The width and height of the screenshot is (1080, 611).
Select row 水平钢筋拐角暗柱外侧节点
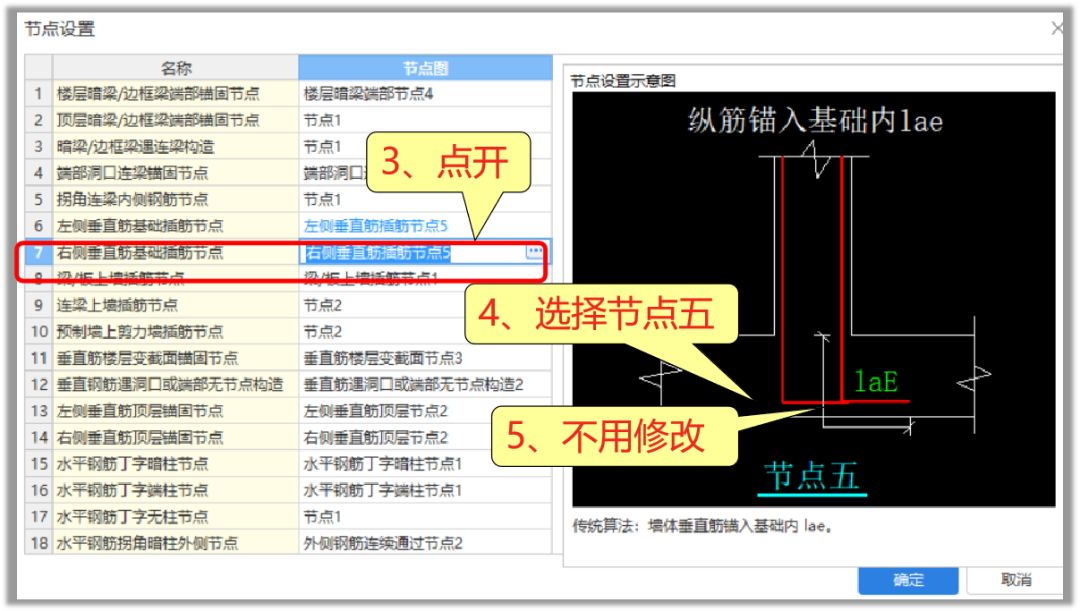coord(176,543)
